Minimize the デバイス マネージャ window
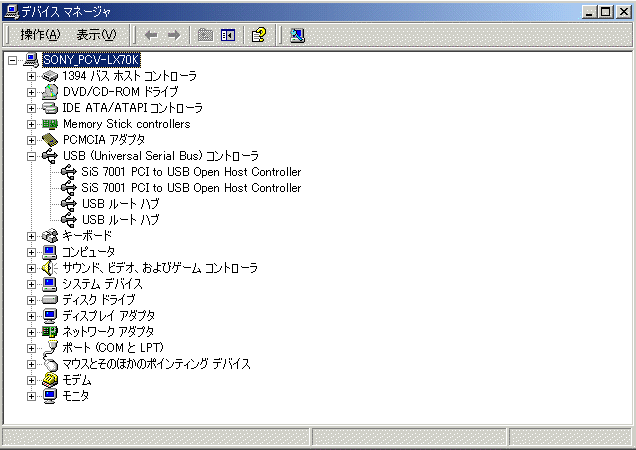Screen dimensions: 636x450 coord(589,12)
